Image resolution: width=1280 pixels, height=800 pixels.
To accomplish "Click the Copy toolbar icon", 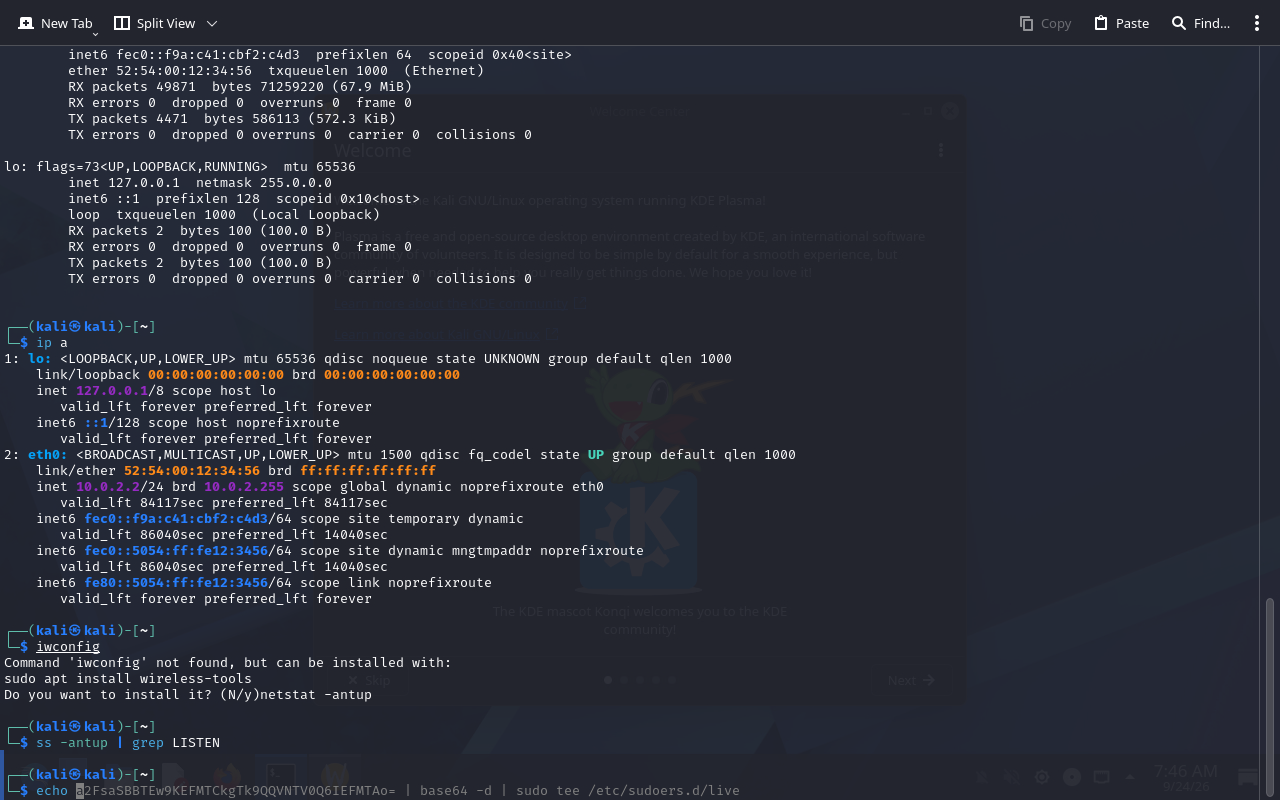I will [1026, 23].
